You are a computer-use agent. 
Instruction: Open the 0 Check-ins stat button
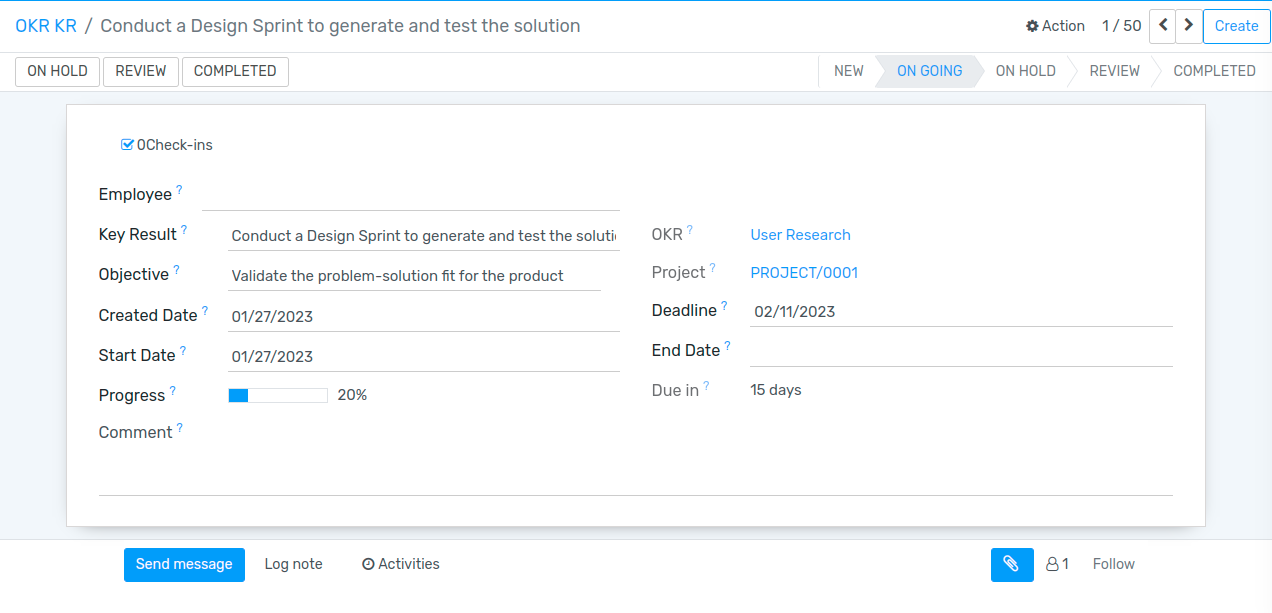click(167, 145)
